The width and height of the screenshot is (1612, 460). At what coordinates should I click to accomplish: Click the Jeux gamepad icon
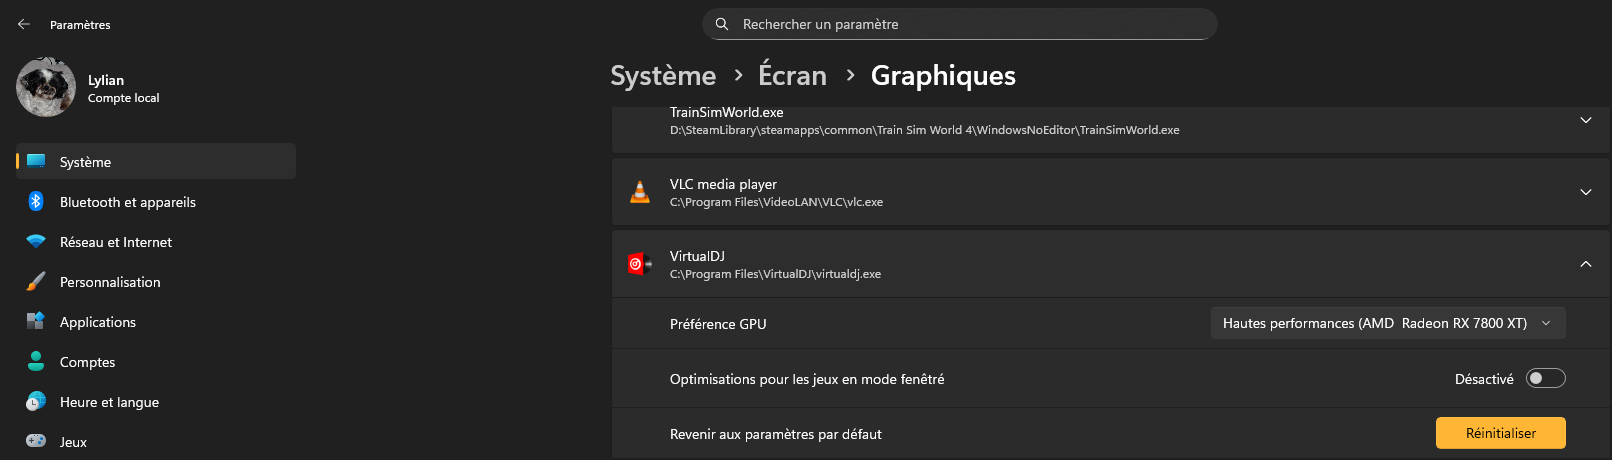tap(36, 441)
